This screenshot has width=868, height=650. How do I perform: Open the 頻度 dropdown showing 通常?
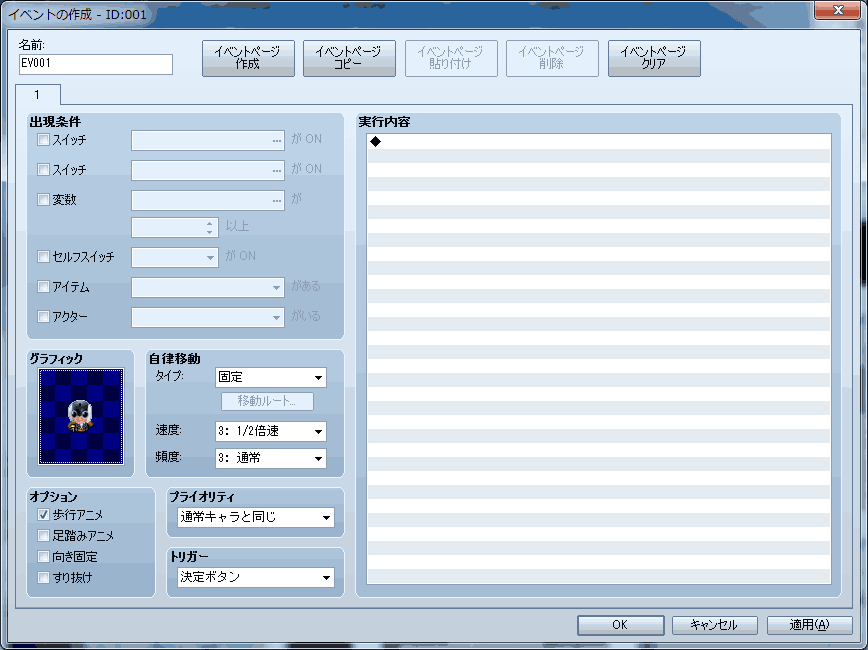pyautogui.click(x=271, y=458)
